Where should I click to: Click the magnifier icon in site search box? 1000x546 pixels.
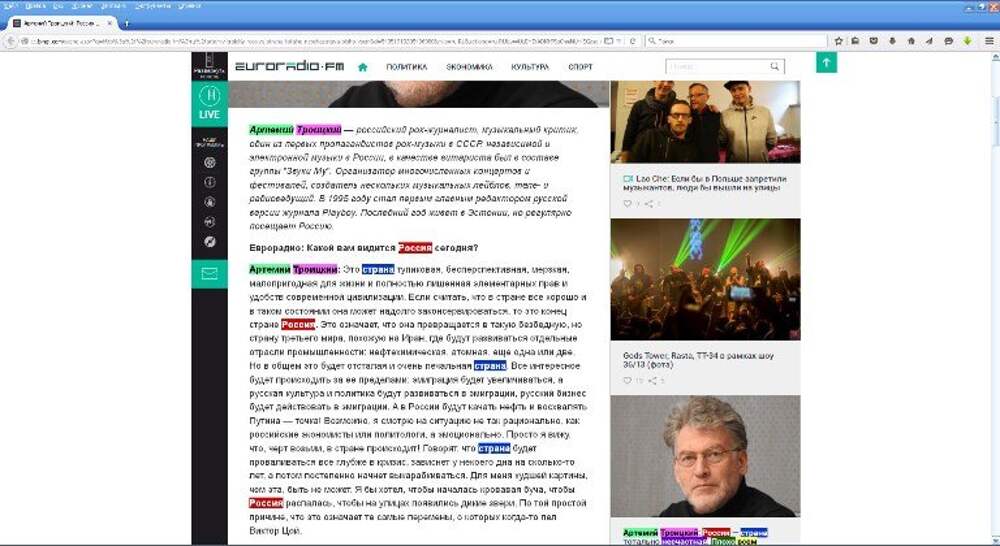pyautogui.click(x=775, y=67)
